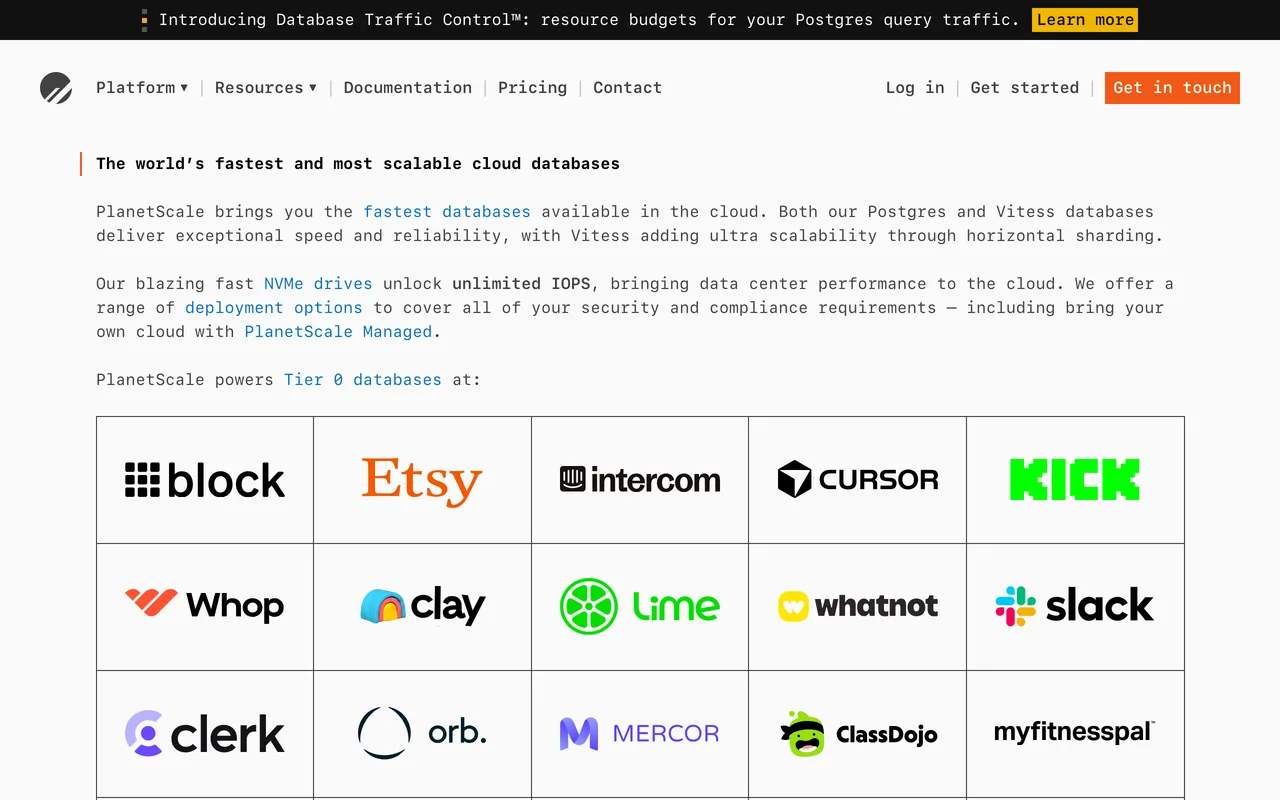
Task: Select the Slack logo tile
Action: tap(1075, 607)
